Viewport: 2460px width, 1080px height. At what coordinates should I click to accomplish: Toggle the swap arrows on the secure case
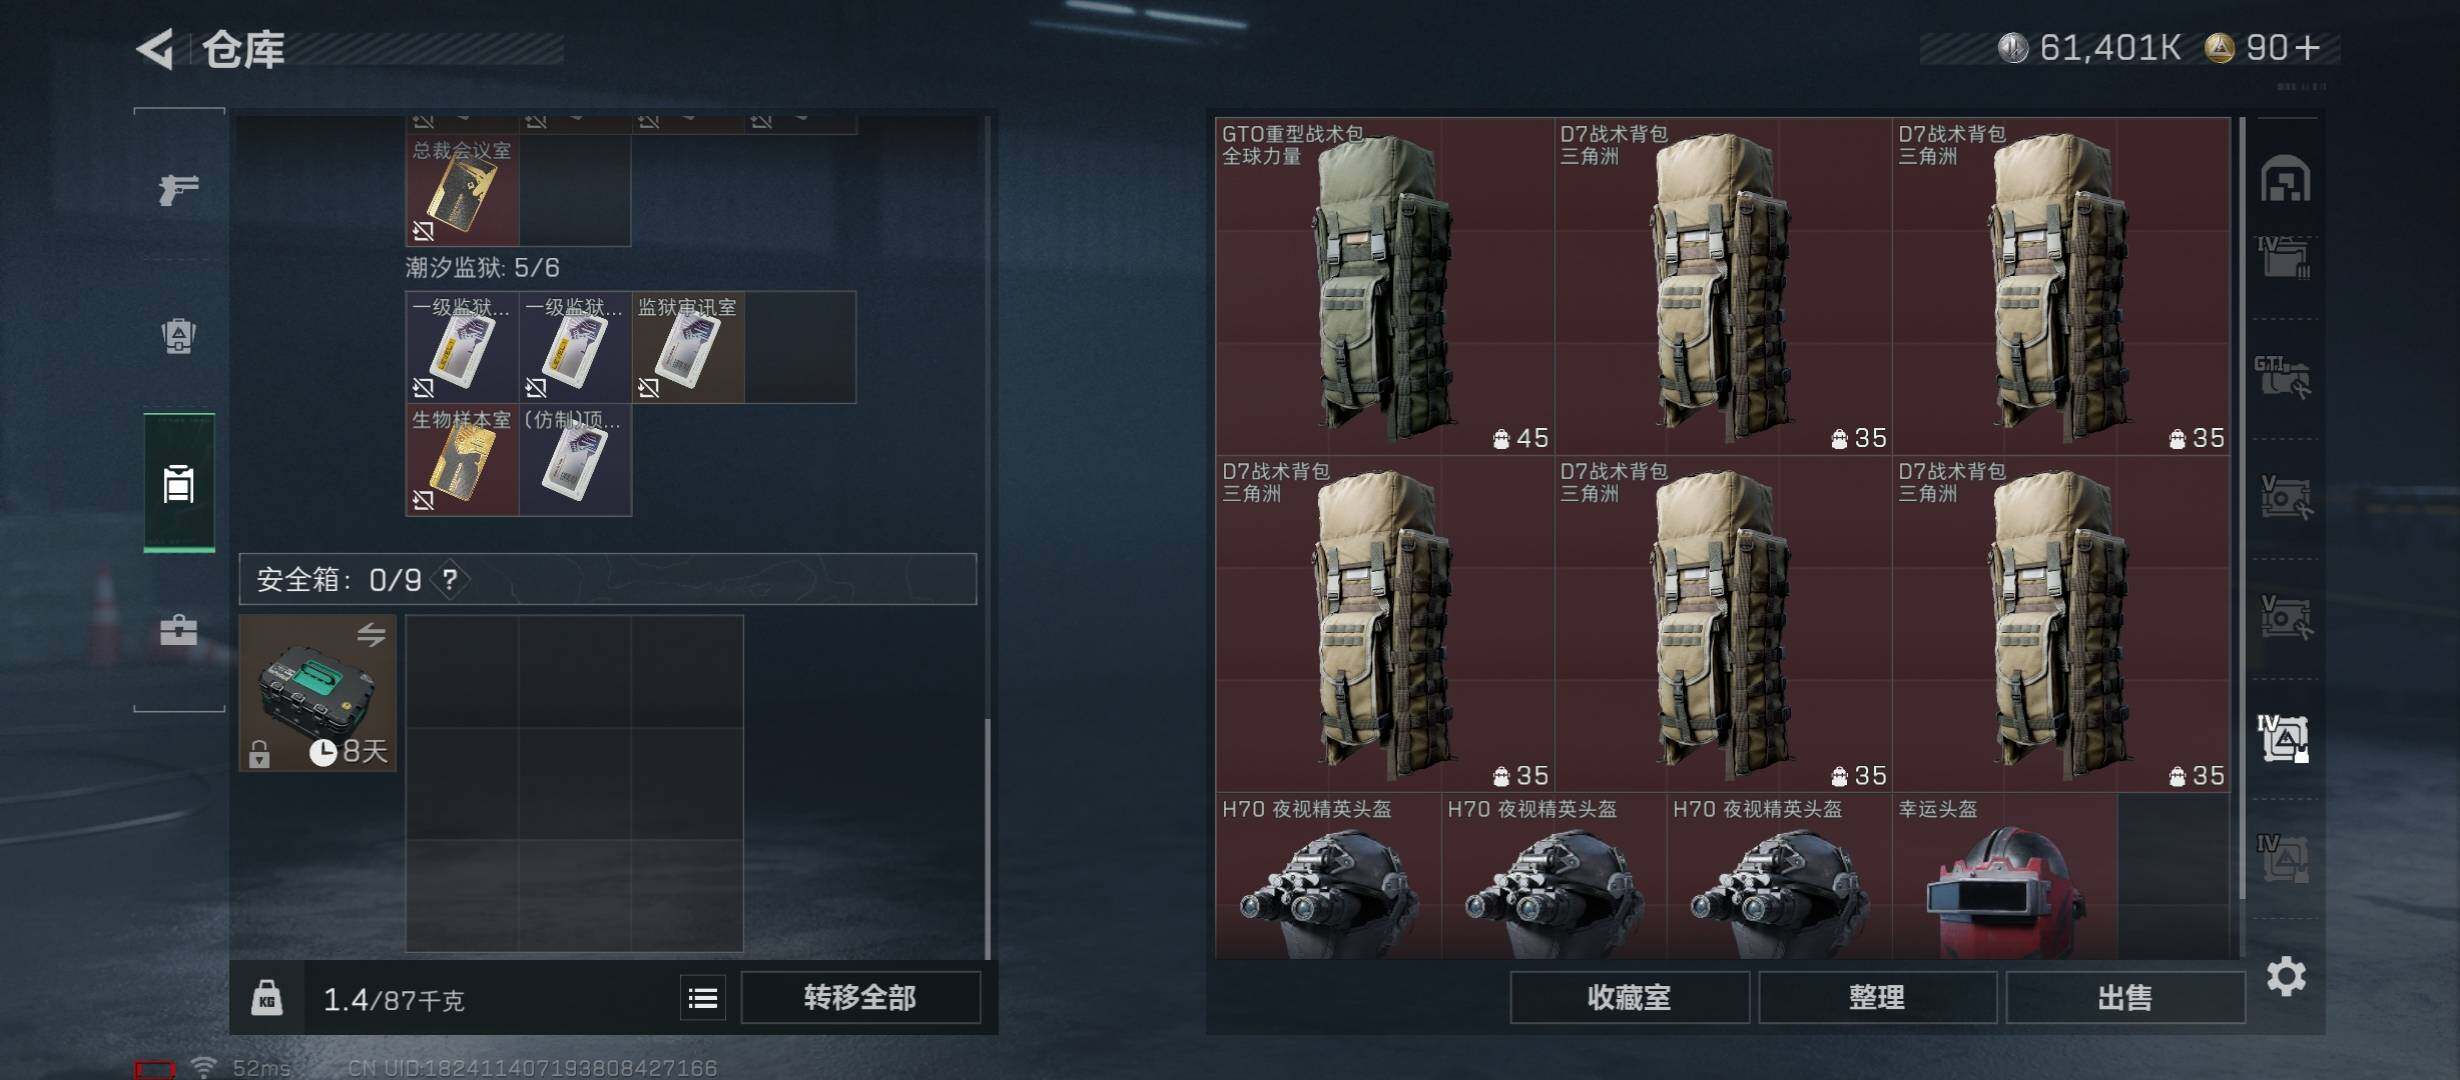coord(371,635)
